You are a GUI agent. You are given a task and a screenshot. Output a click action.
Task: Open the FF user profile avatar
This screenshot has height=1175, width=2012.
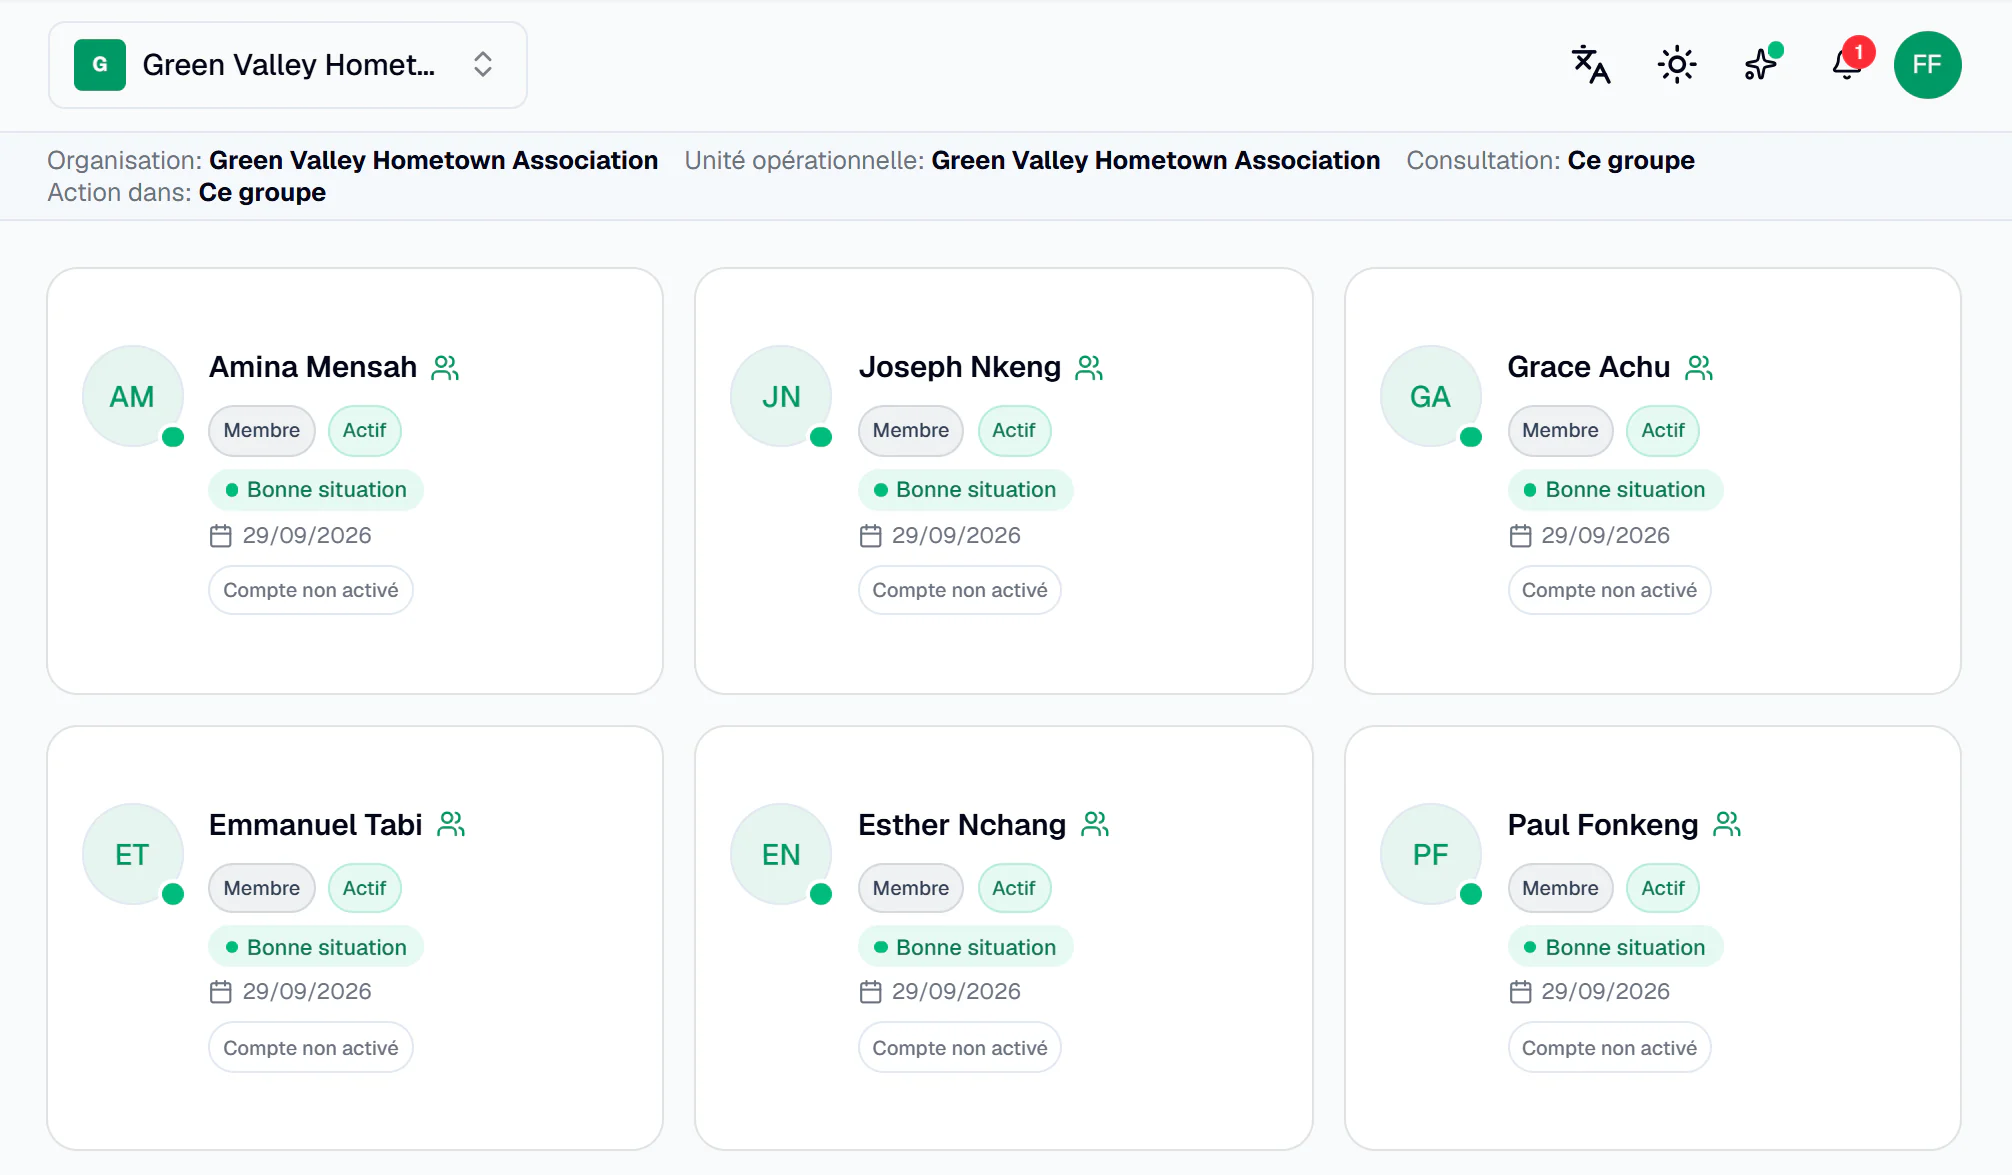tap(1927, 65)
